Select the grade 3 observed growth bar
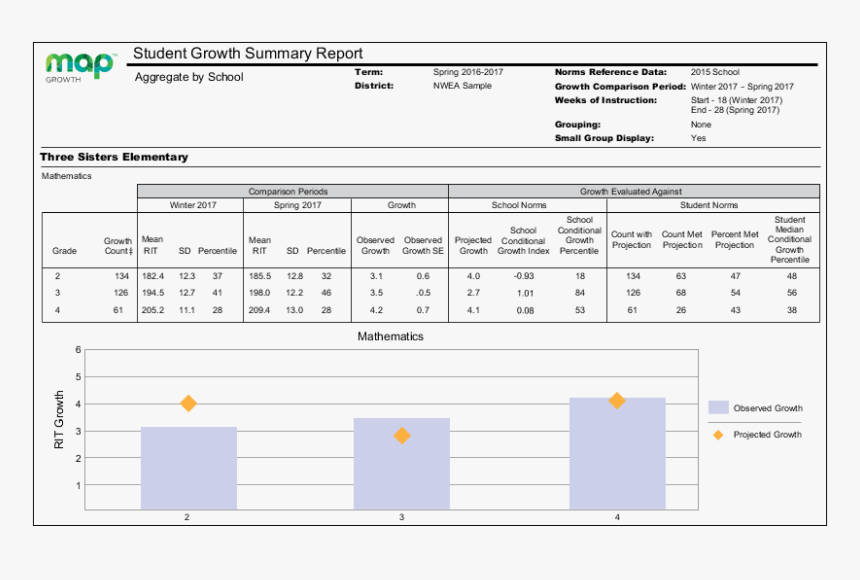 pos(402,463)
